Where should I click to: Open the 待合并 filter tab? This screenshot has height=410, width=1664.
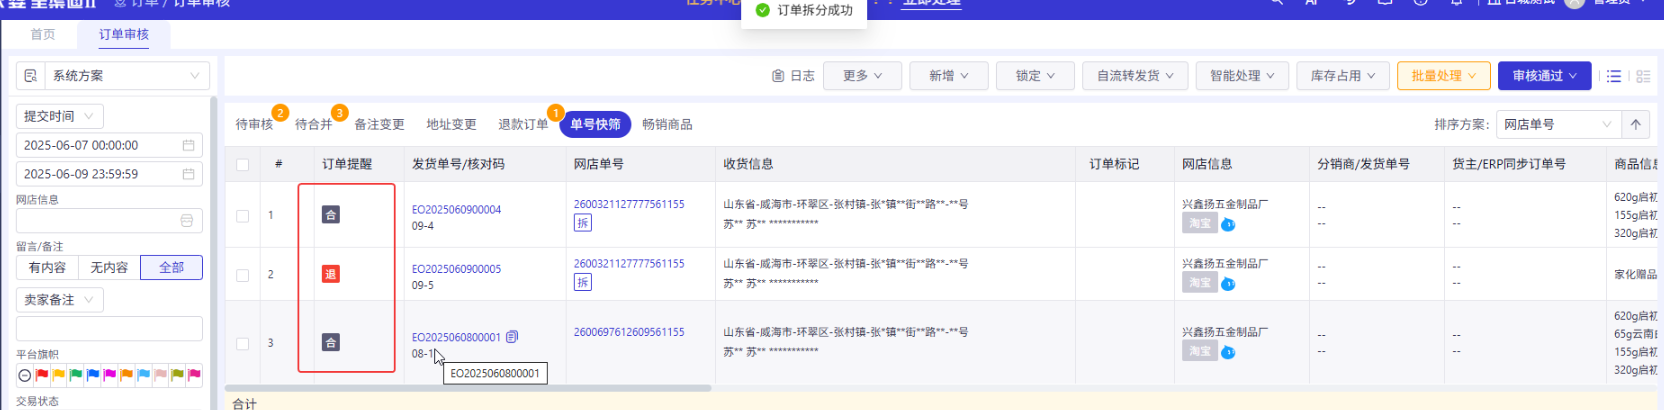(313, 124)
